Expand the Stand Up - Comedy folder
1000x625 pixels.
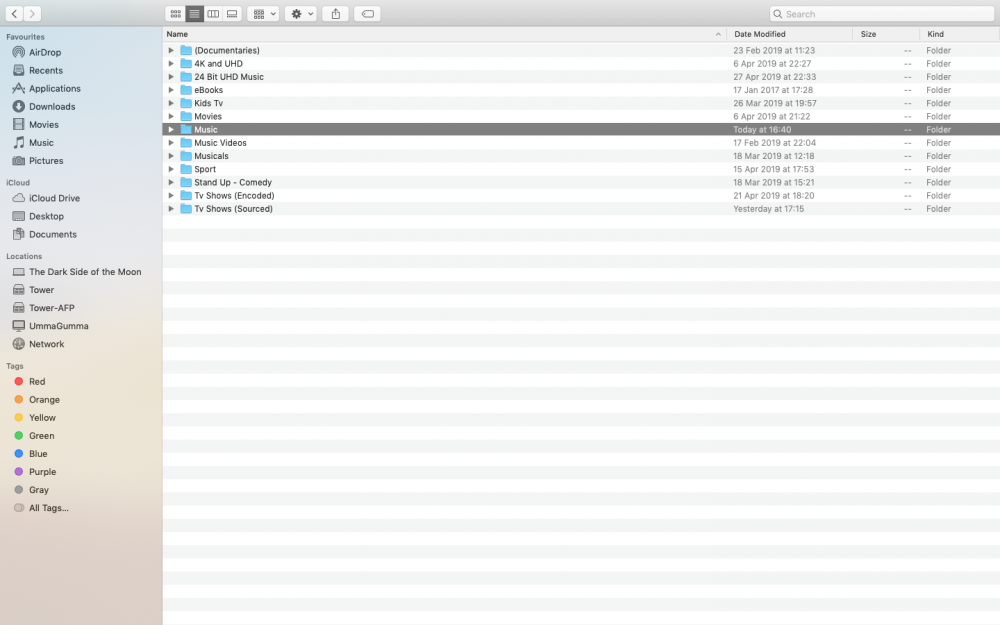tap(171, 182)
